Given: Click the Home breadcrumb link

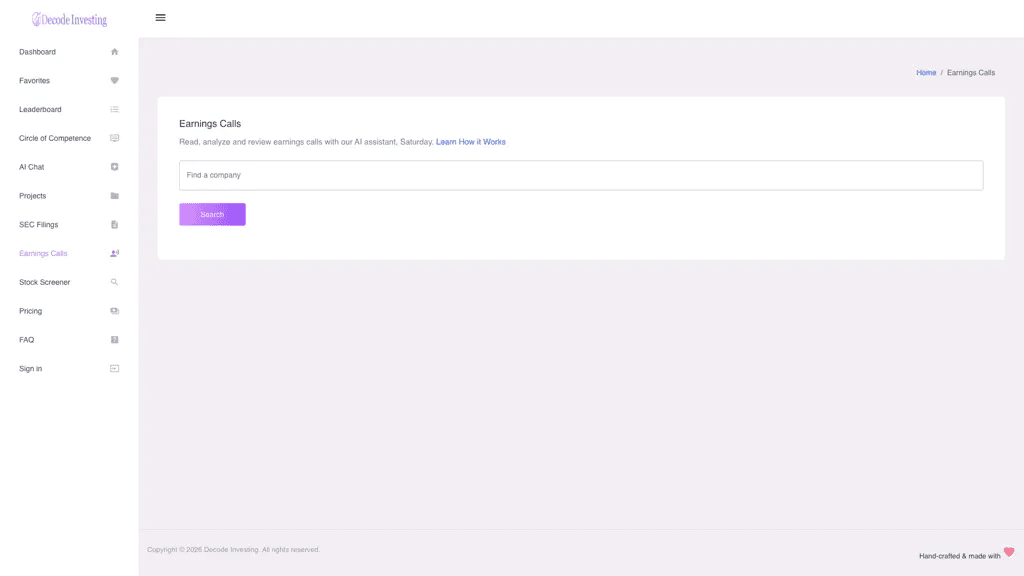Looking at the screenshot, I should pos(925,72).
